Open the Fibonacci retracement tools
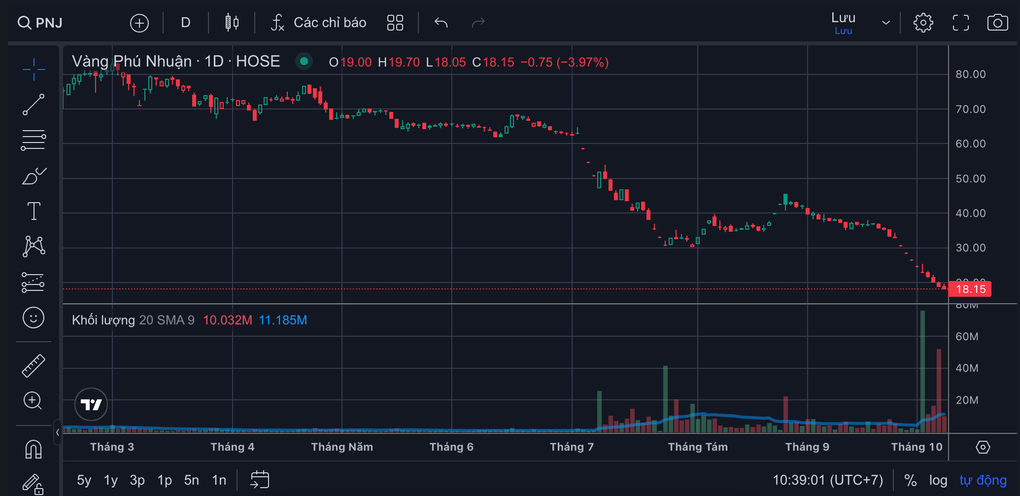This screenshot has width=1020, height=496. 33,140
